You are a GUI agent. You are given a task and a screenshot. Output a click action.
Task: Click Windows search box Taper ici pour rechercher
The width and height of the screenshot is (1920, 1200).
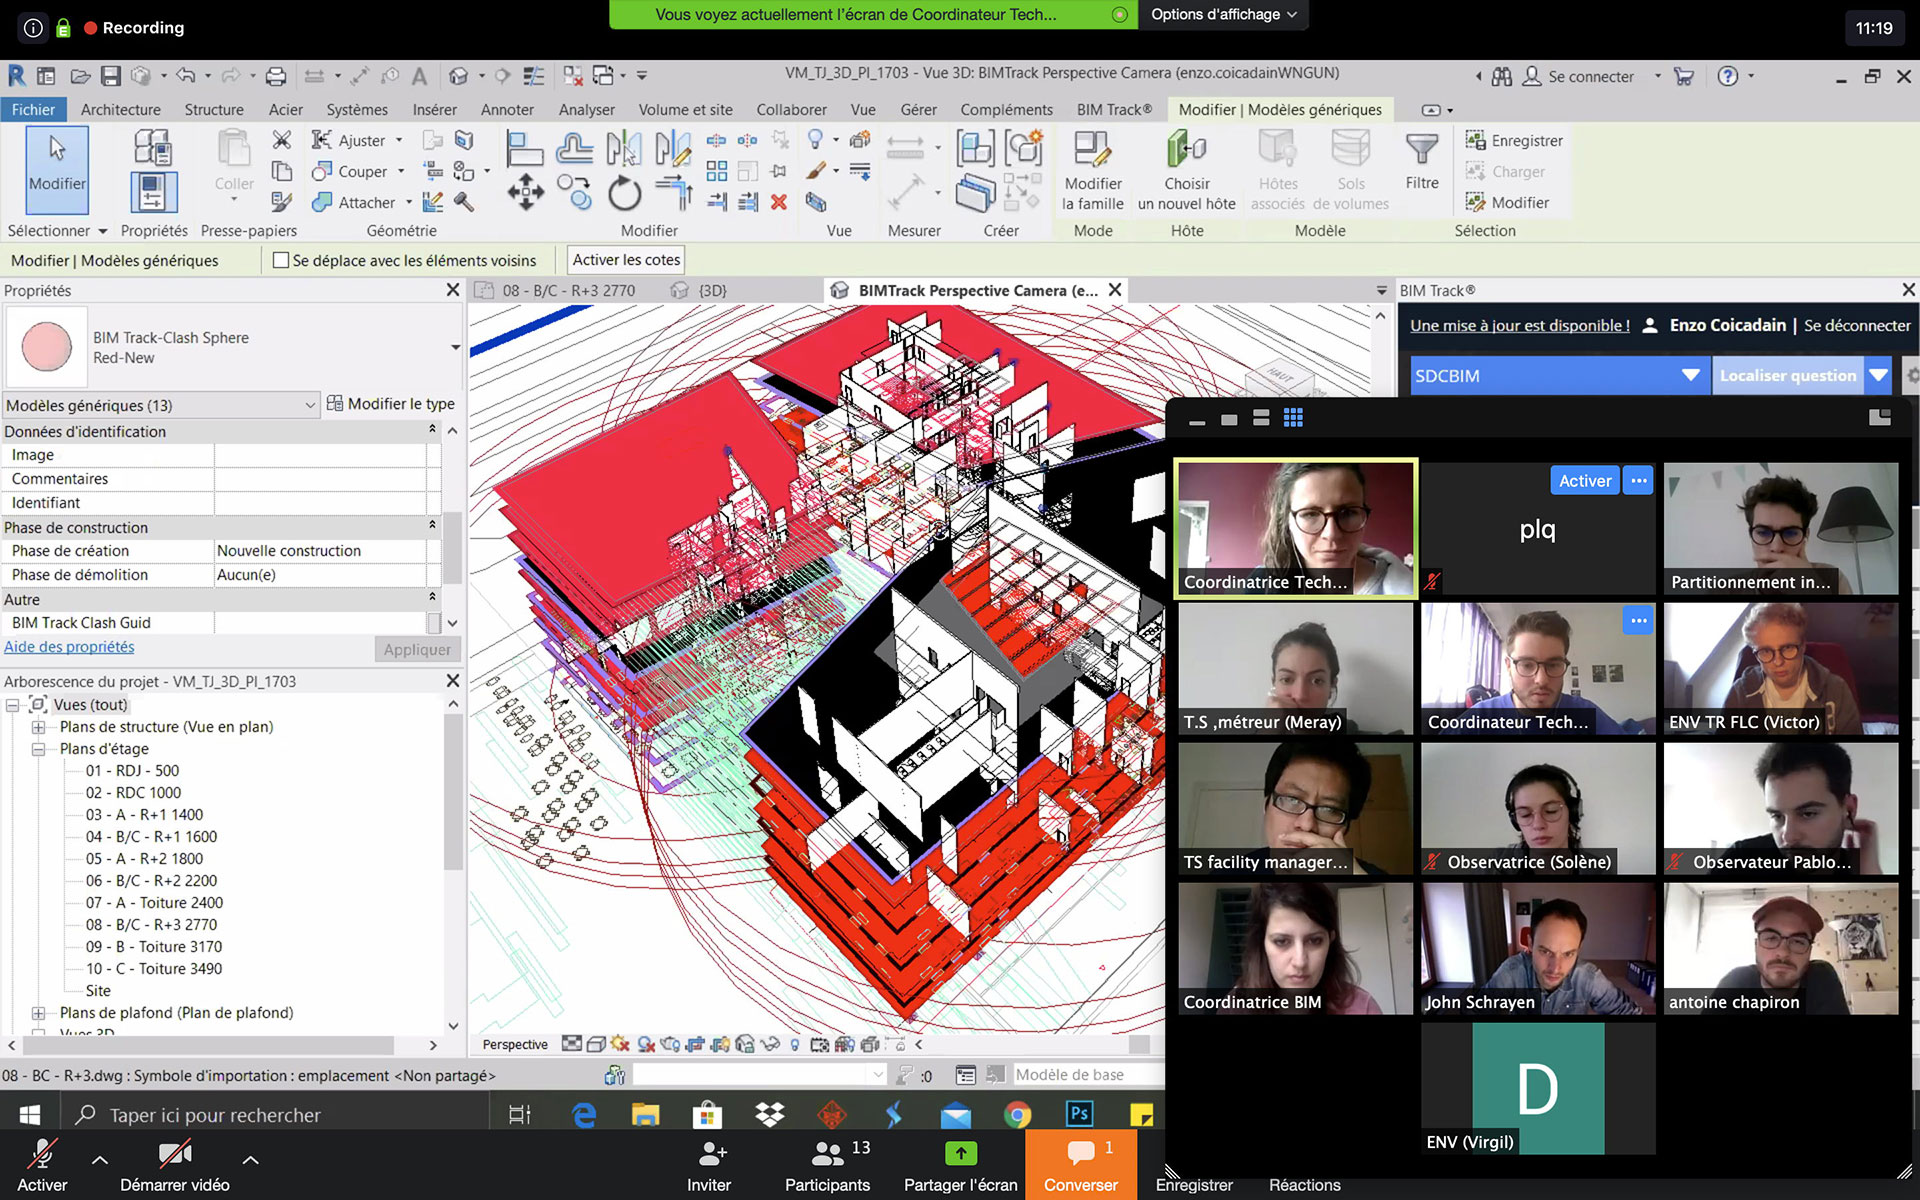tap(275, 1114)
